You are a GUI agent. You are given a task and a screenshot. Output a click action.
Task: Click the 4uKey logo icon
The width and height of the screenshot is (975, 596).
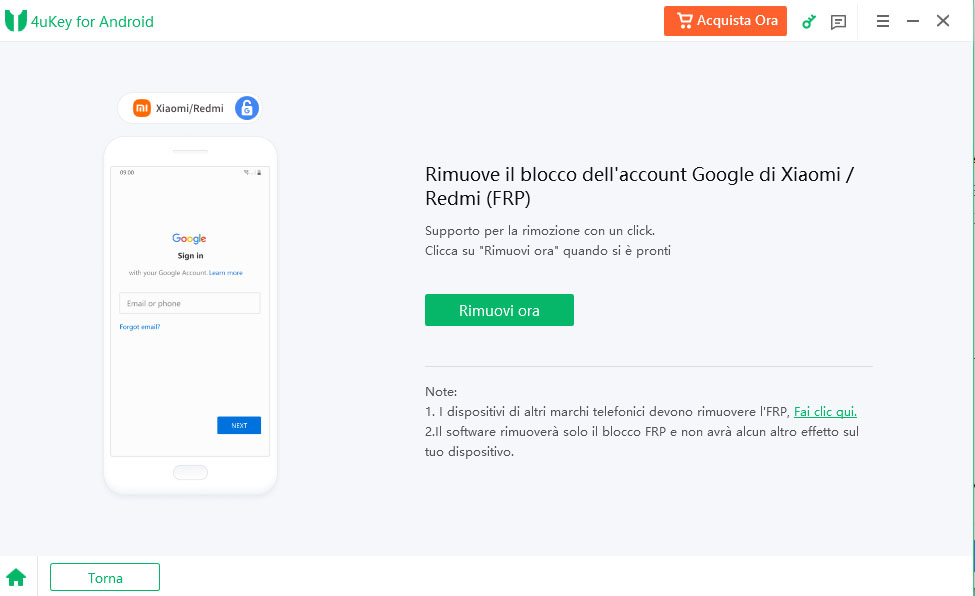tap(16, 21)
